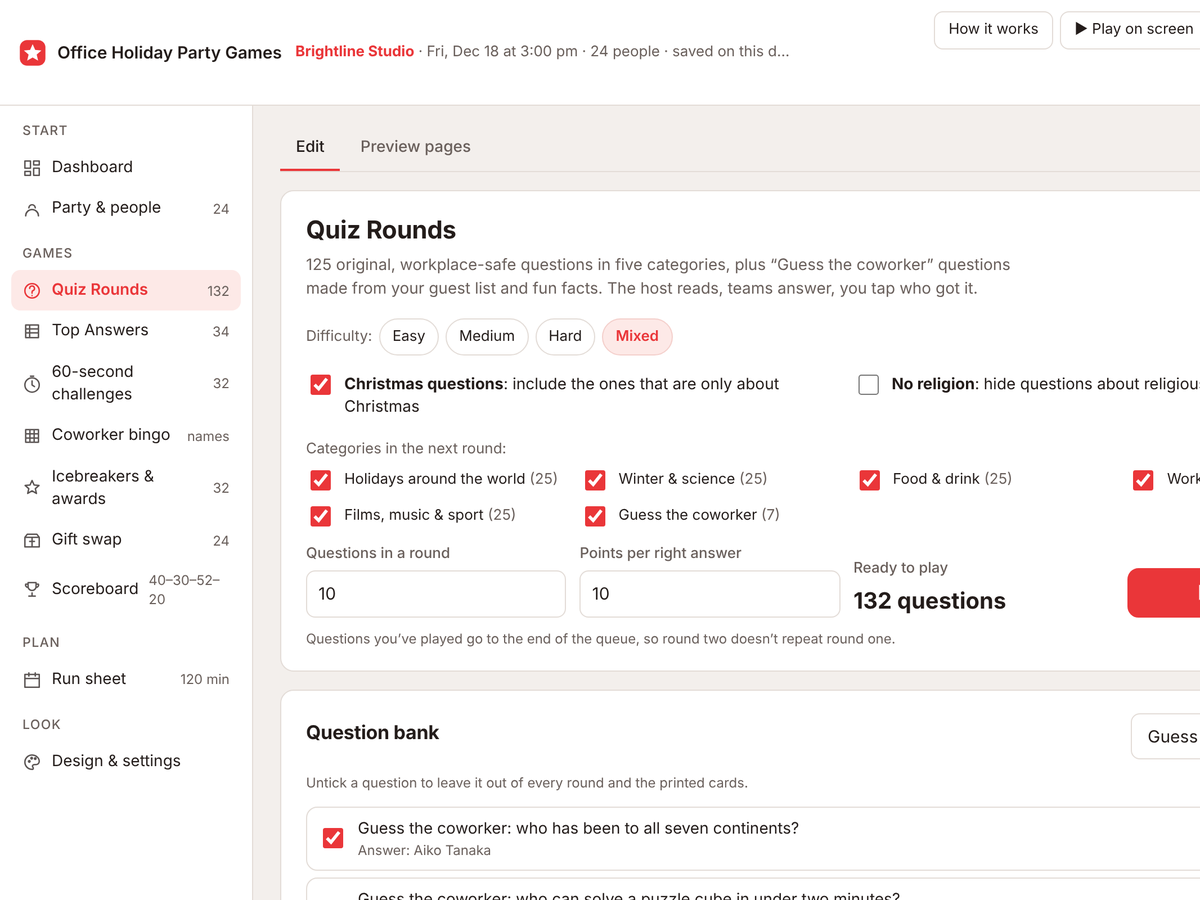
Task: Click the Play on screen button
Action: pyautogui.click(x=1130, y=30)
